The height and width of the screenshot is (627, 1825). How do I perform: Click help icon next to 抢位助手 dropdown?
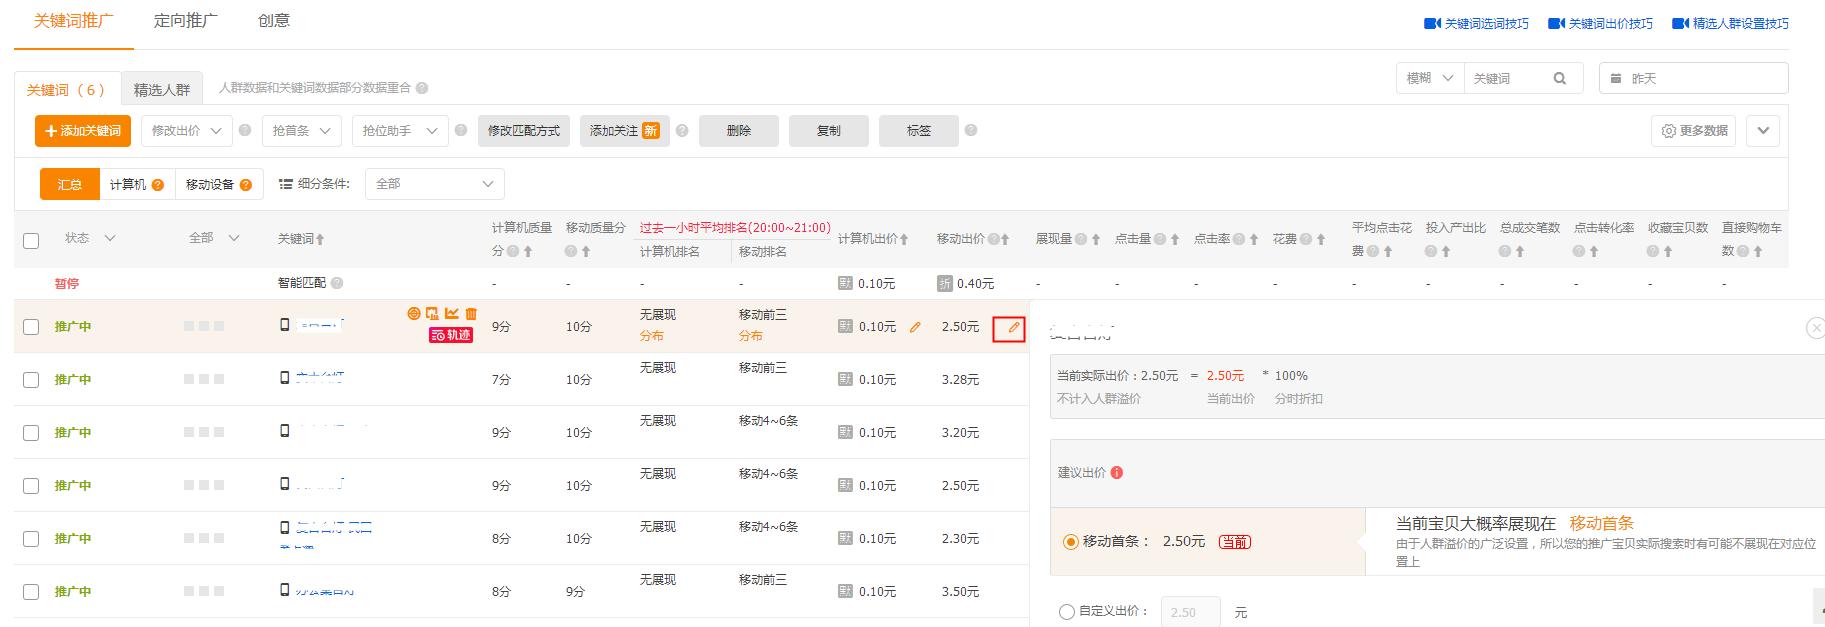tap(461, 130)
